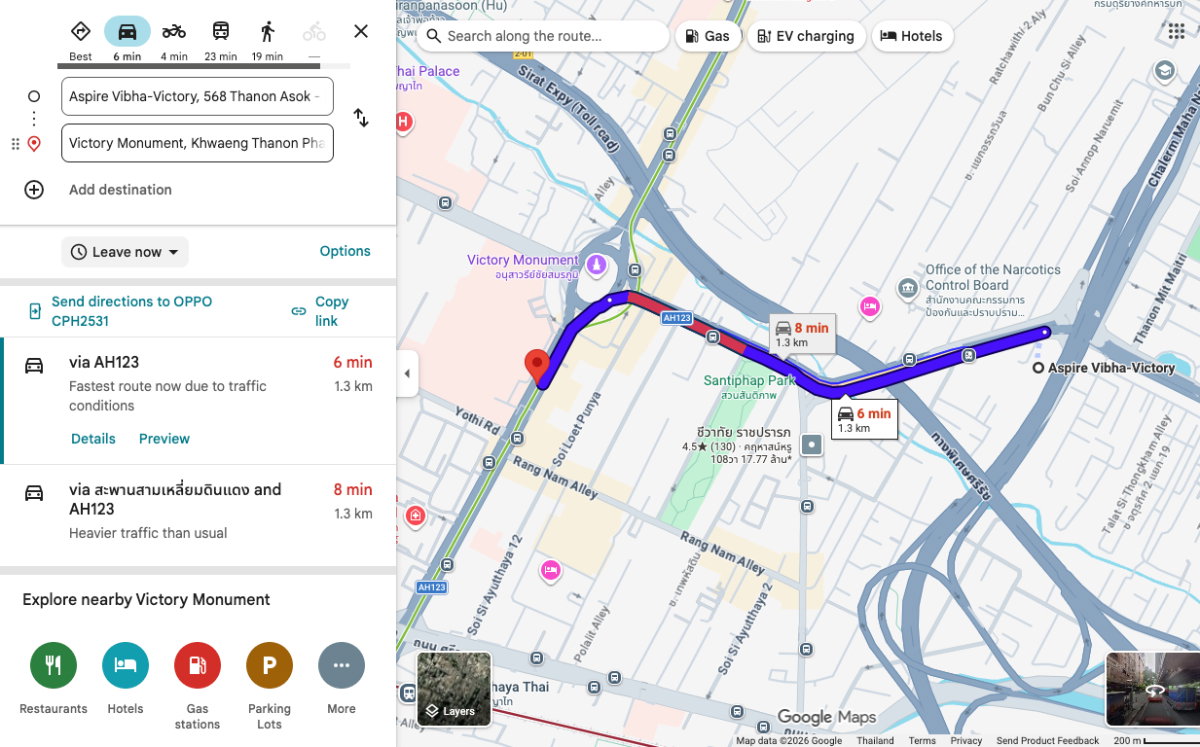Edit the Victory Monument destination field
The height and width of the screenshot is (747, 1200).
(197, 143)
